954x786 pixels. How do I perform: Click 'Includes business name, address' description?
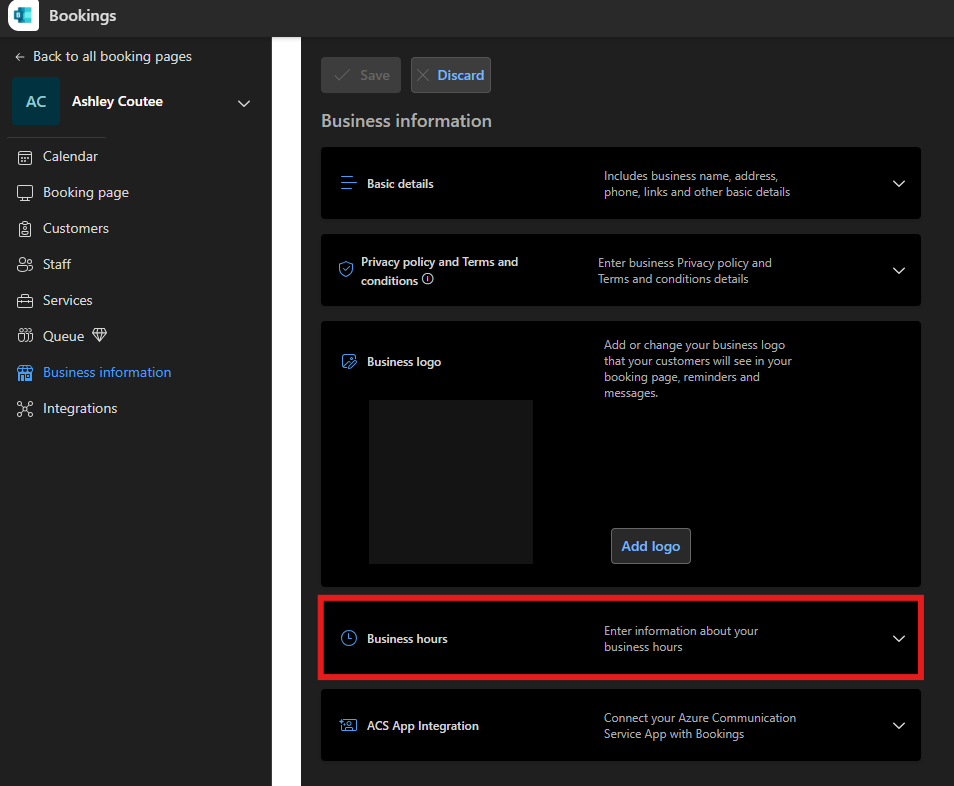click(x=697, y=184)
